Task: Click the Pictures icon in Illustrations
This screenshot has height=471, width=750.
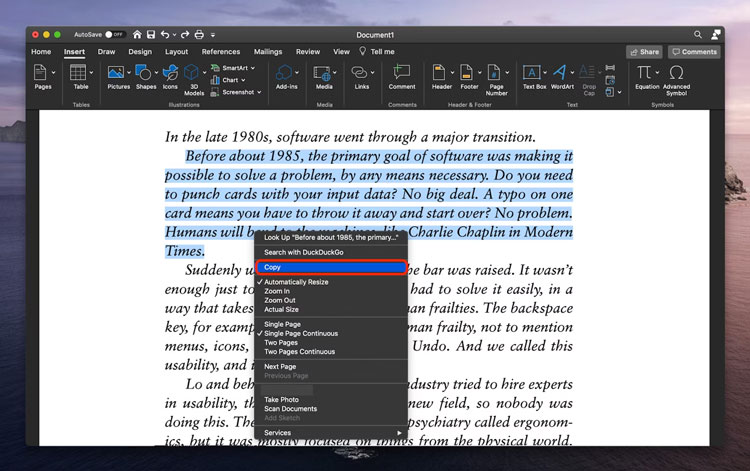Action: click(x=117, y=73)
